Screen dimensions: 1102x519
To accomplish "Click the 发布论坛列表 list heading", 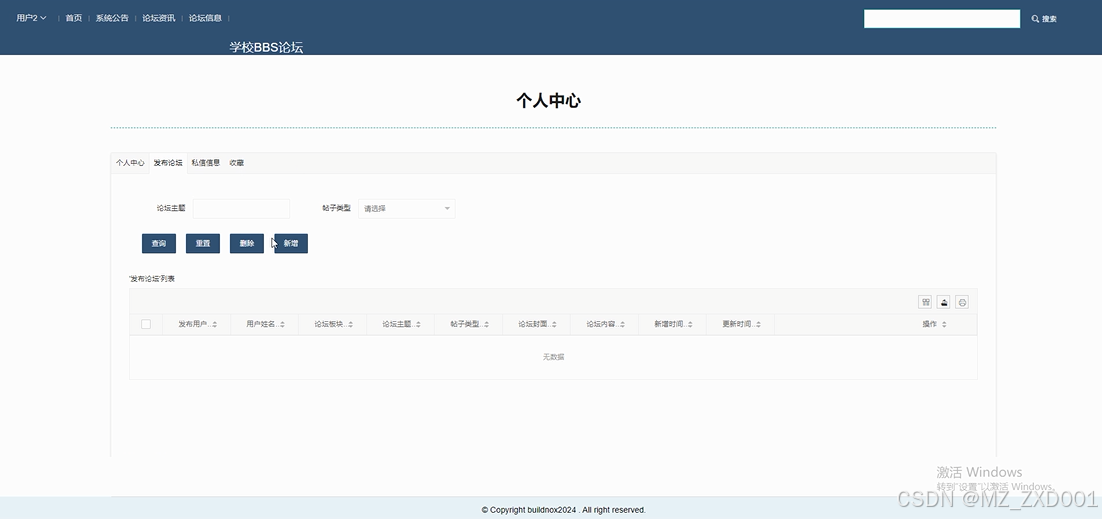I will (153, 279).
